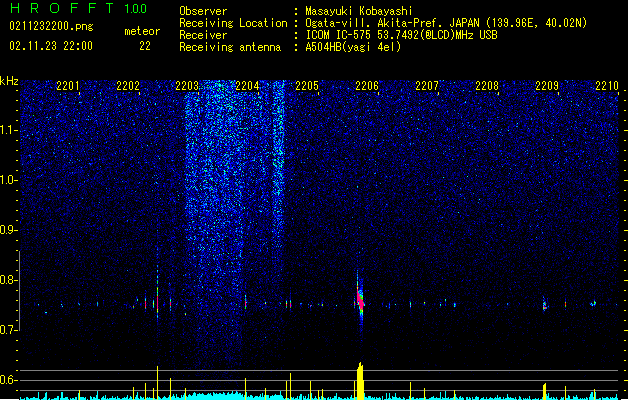Select antenna value A504HB(yagi 4el)
Image resolution: width=629 pixels, height=400 pixels.
(353, 47)
